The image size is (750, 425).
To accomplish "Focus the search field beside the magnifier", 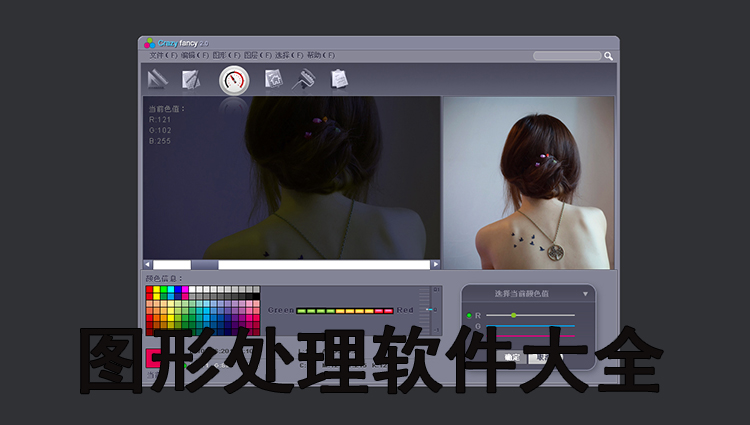I will [567, 56].
